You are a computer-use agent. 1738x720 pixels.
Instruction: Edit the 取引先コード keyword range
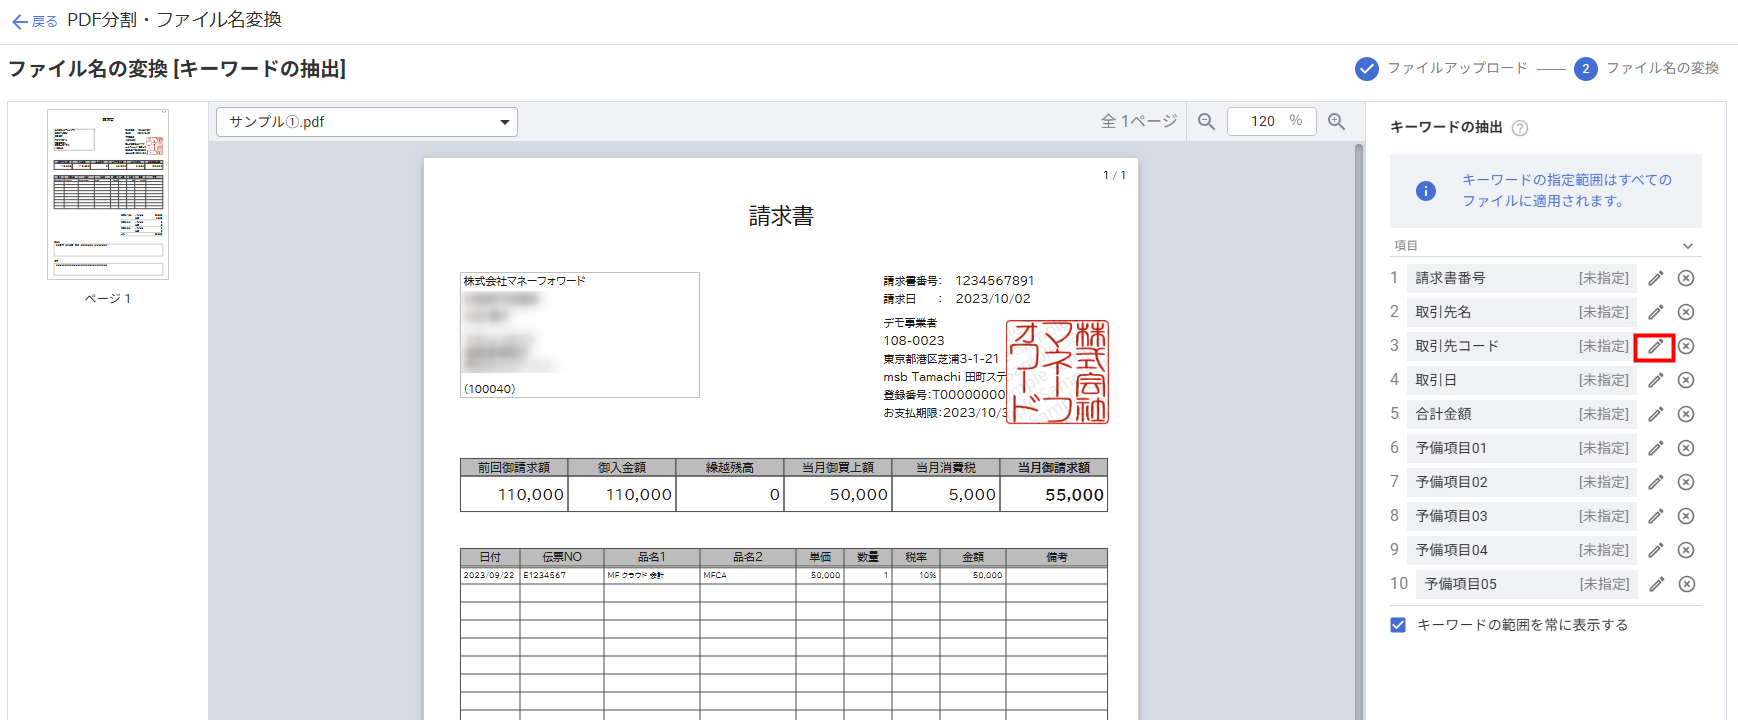pos(1655,346)
